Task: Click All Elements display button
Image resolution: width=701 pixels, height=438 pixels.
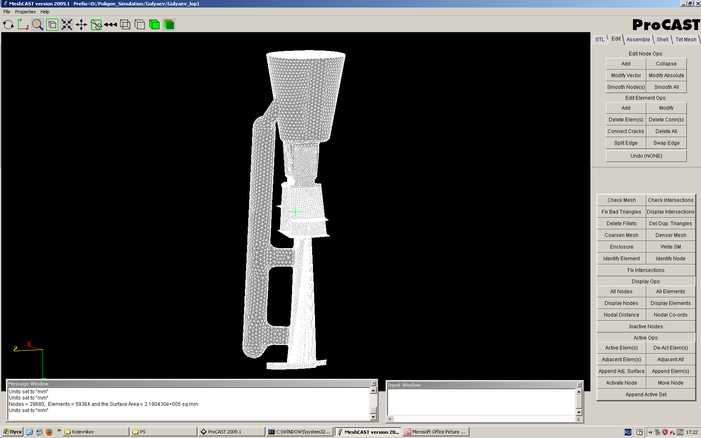Action: click(x=671, y=291)
